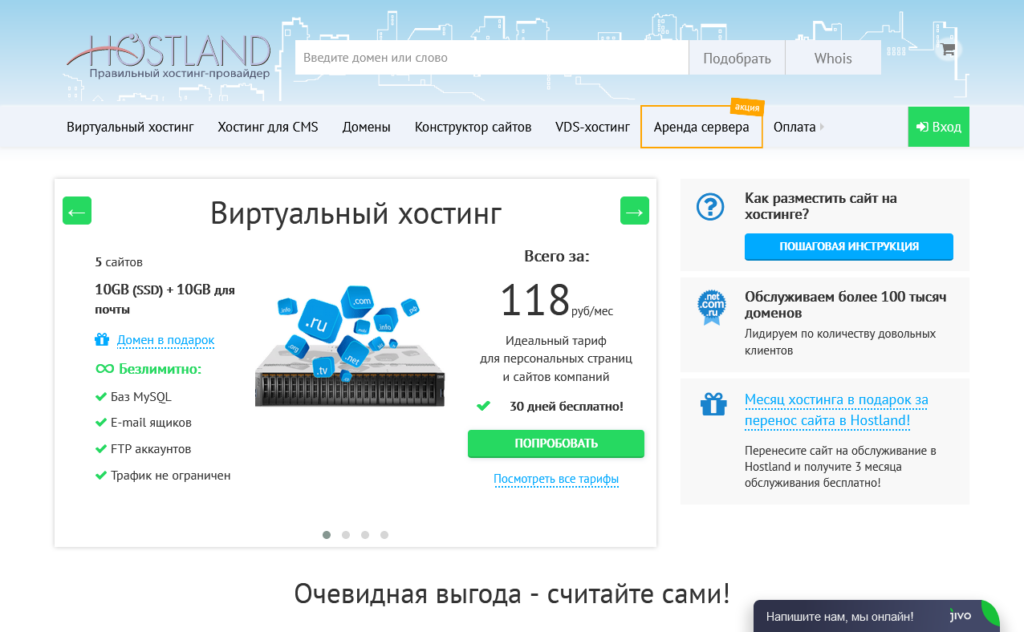Click the Whois button

click(x=833, y=58)
